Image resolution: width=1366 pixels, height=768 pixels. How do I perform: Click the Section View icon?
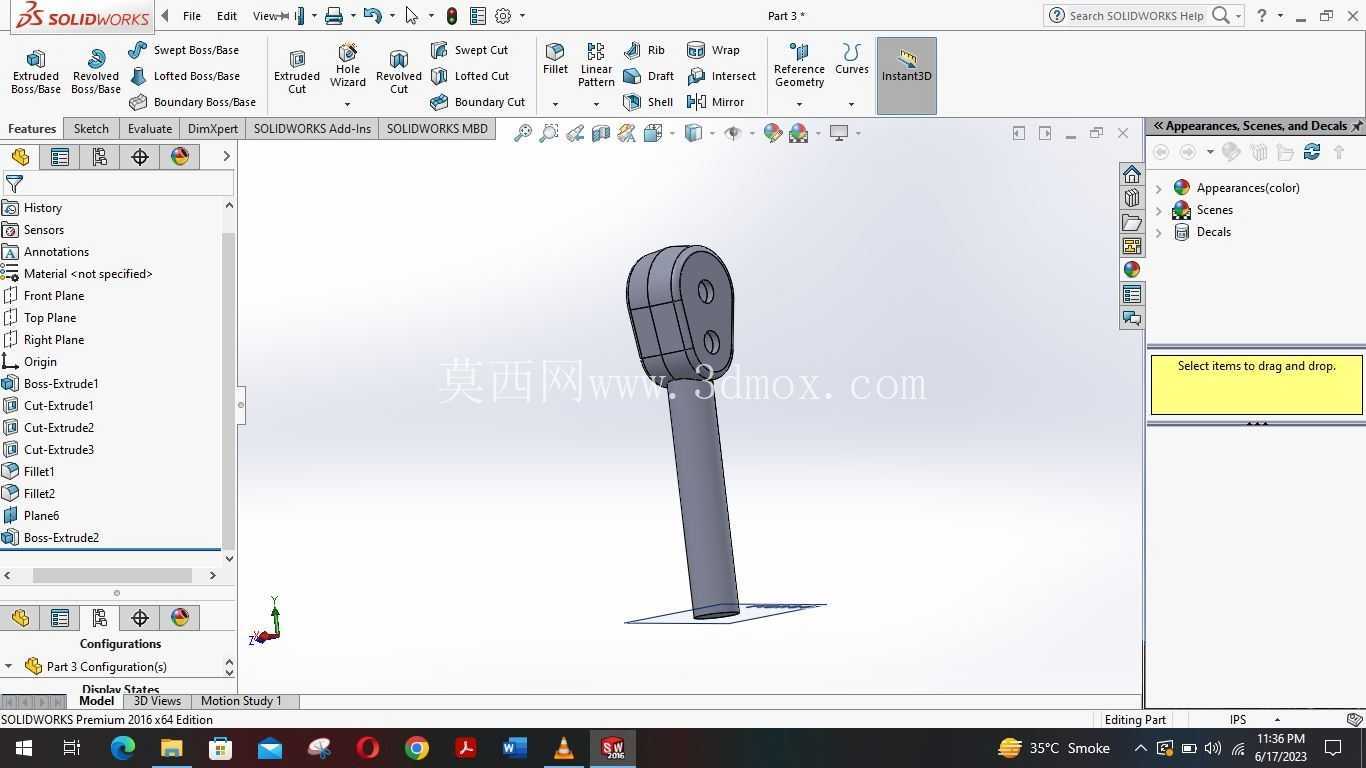pyautogui.click(x=601, y=133)
